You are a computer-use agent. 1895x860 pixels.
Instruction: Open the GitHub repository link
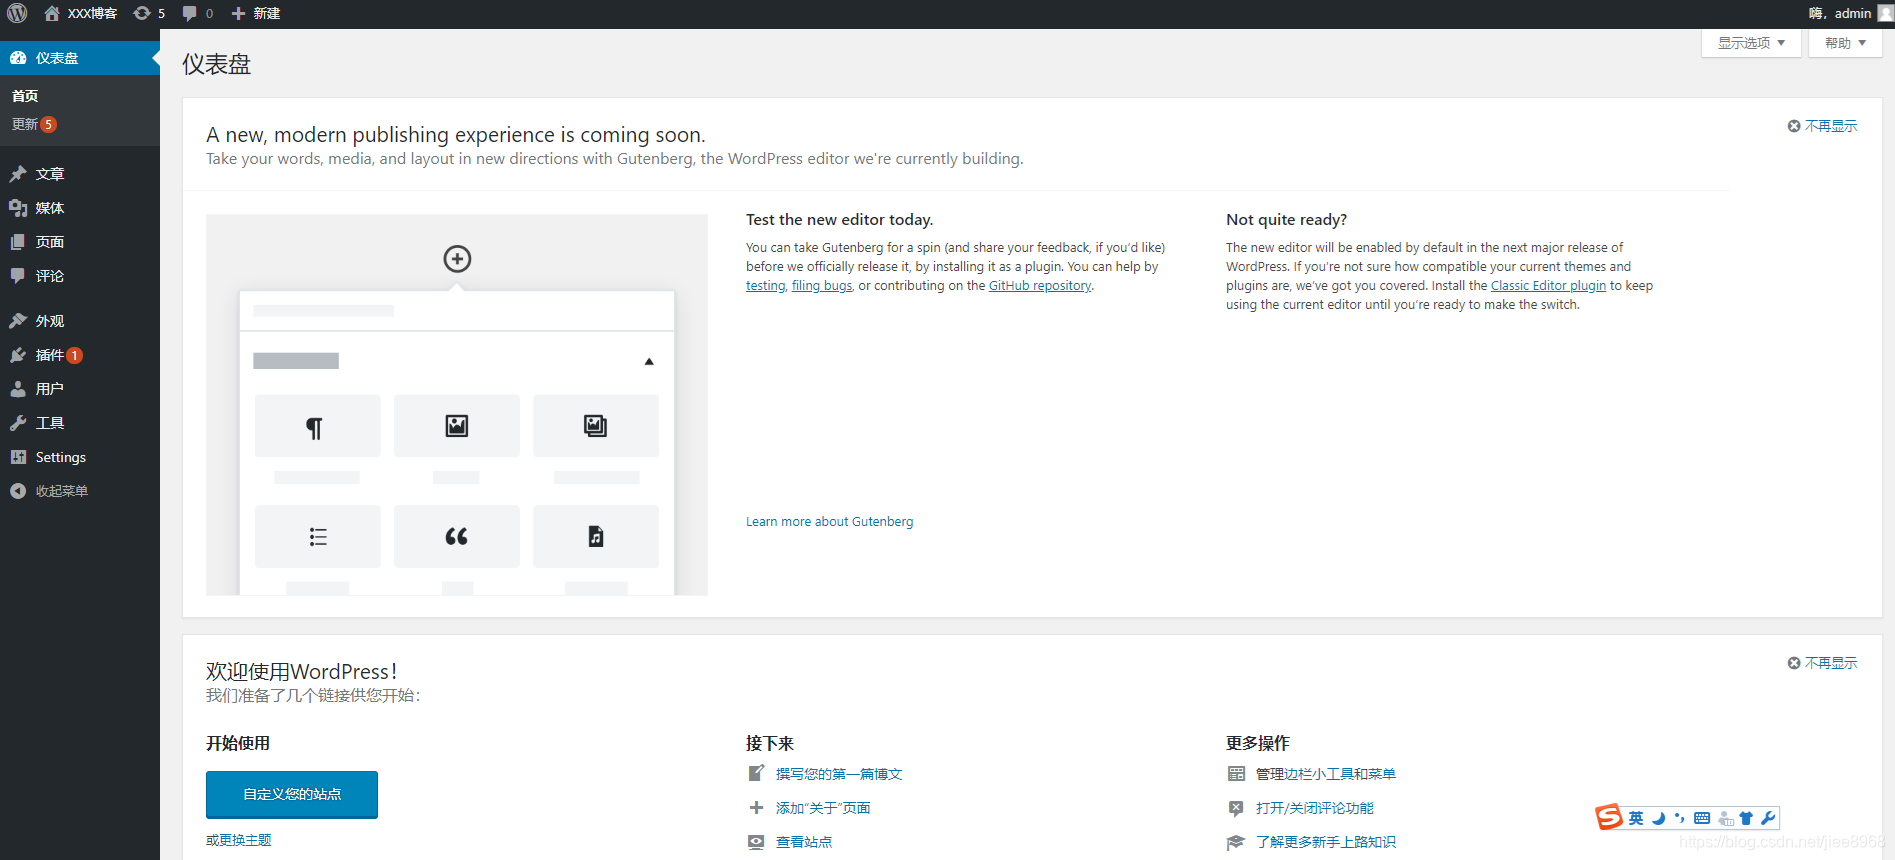[1040, 286]
